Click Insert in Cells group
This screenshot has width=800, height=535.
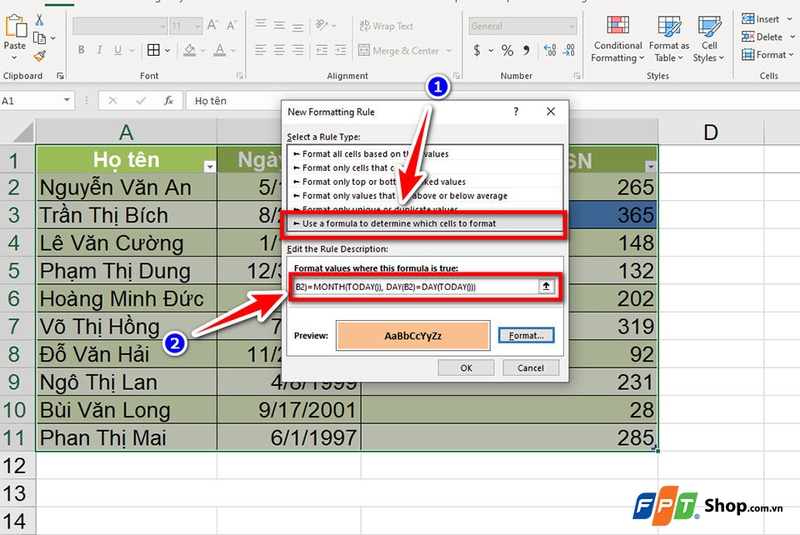click(x=761, y=19)
